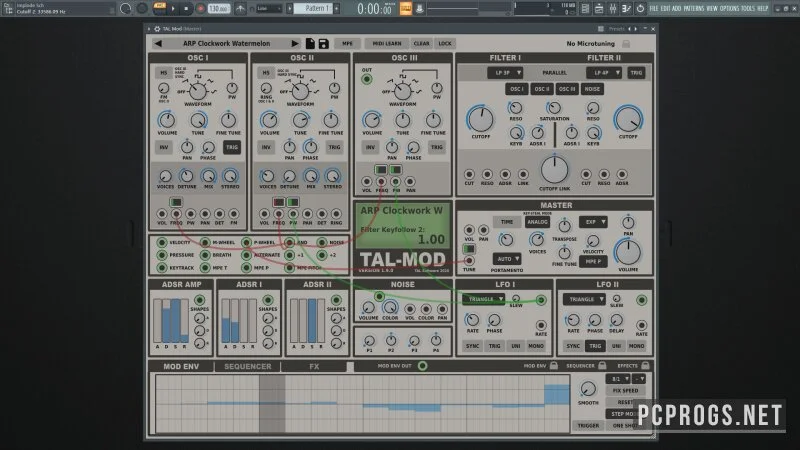Load the next preset with right arrow

(x=295, y=44)
